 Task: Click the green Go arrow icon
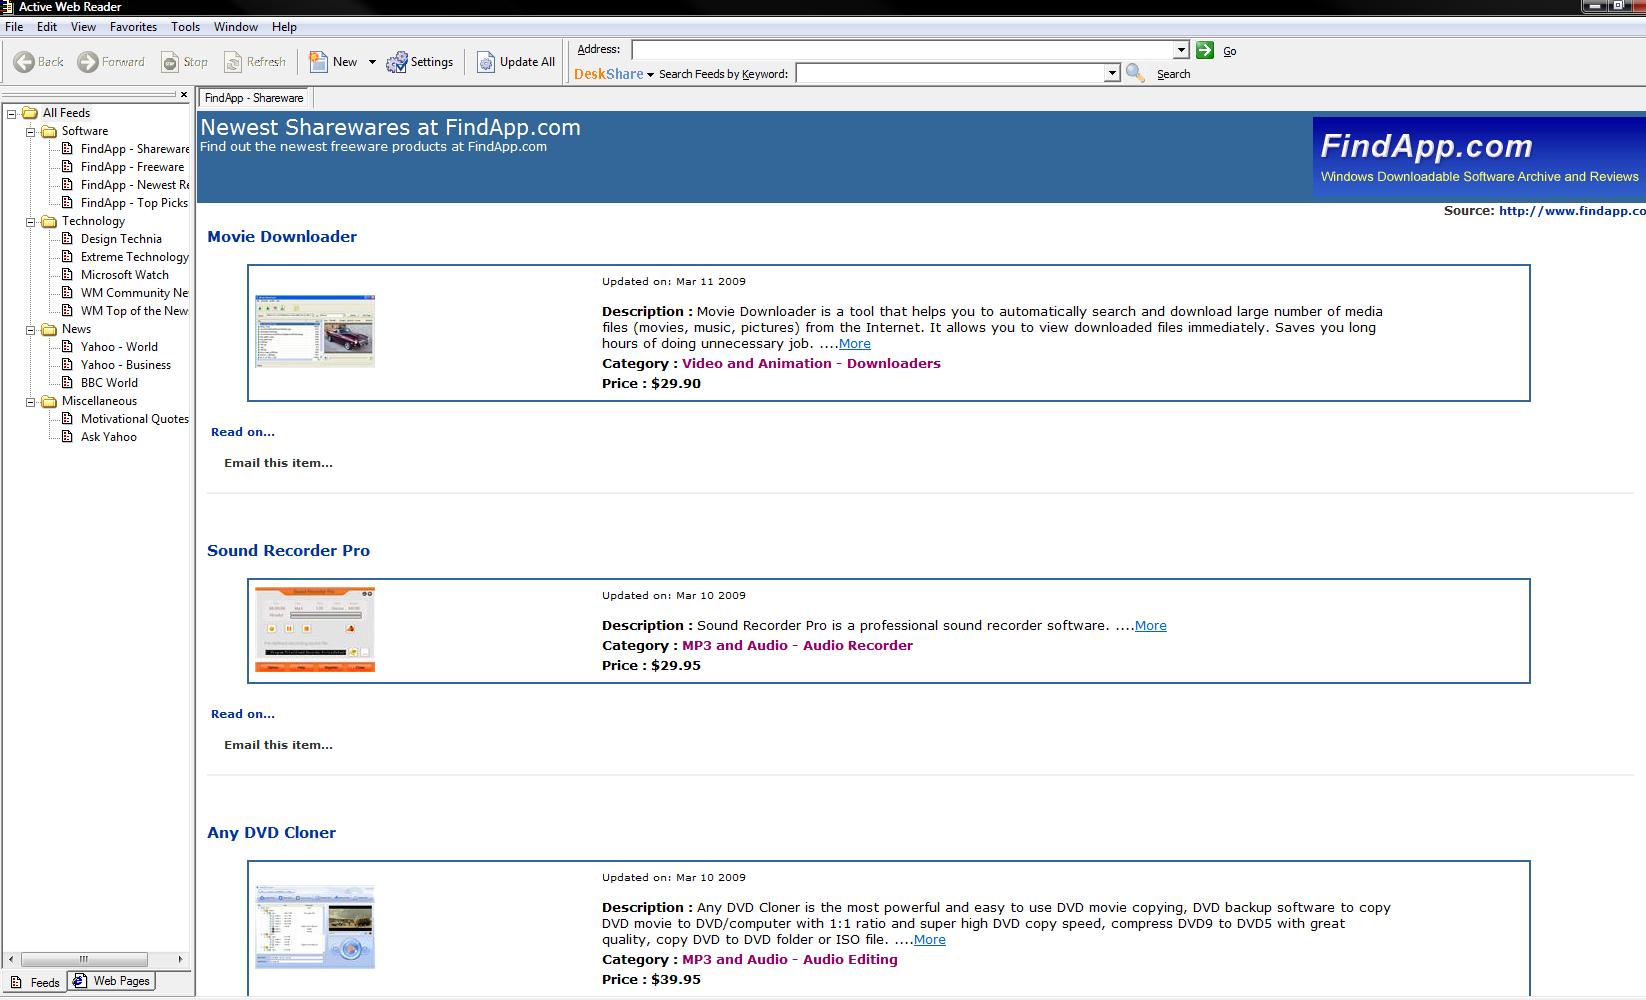[x=1205, y=50]
